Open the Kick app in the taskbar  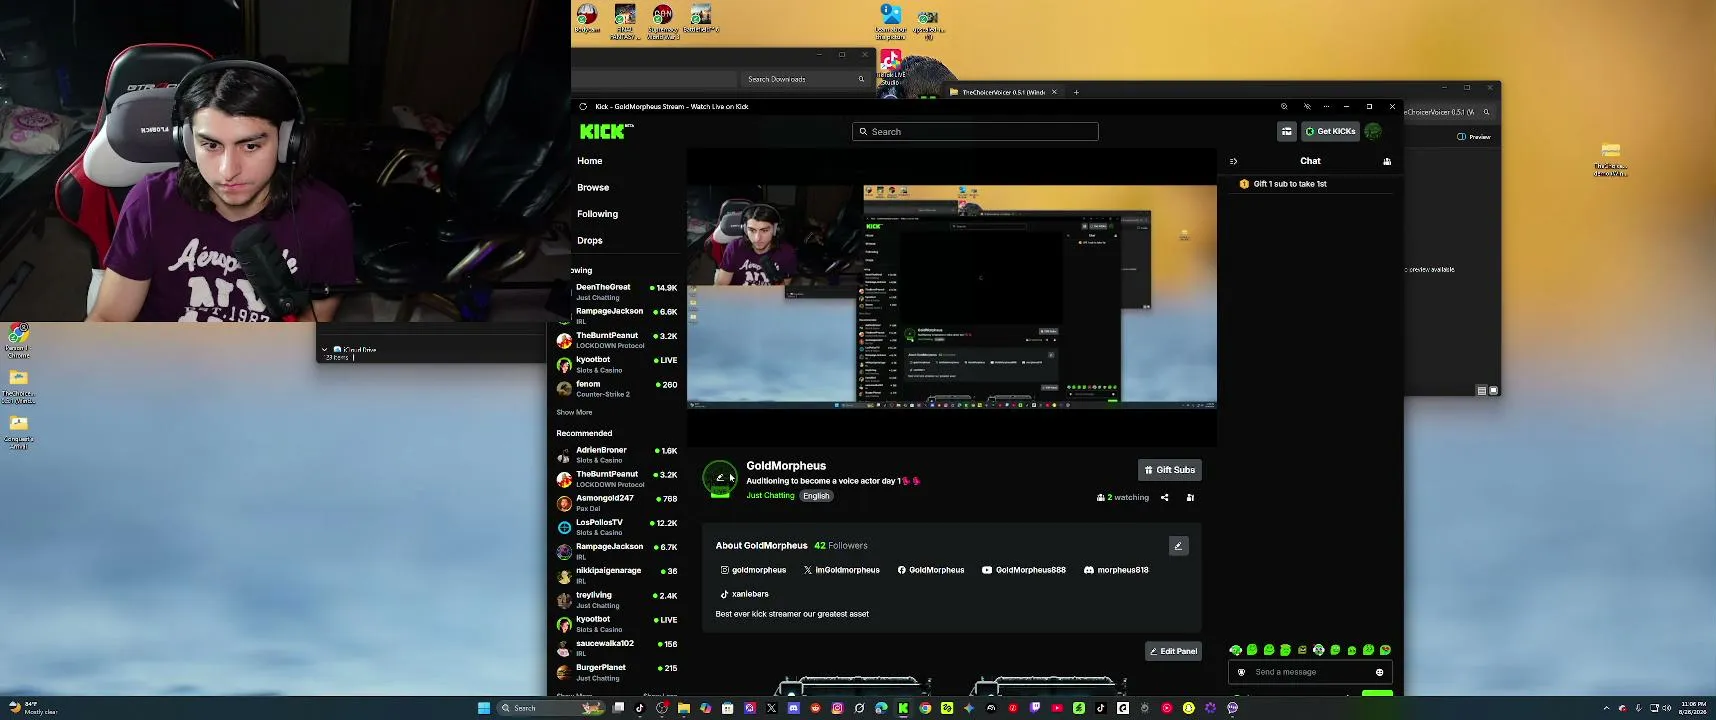pyautogui.click(x=903, y=708)
